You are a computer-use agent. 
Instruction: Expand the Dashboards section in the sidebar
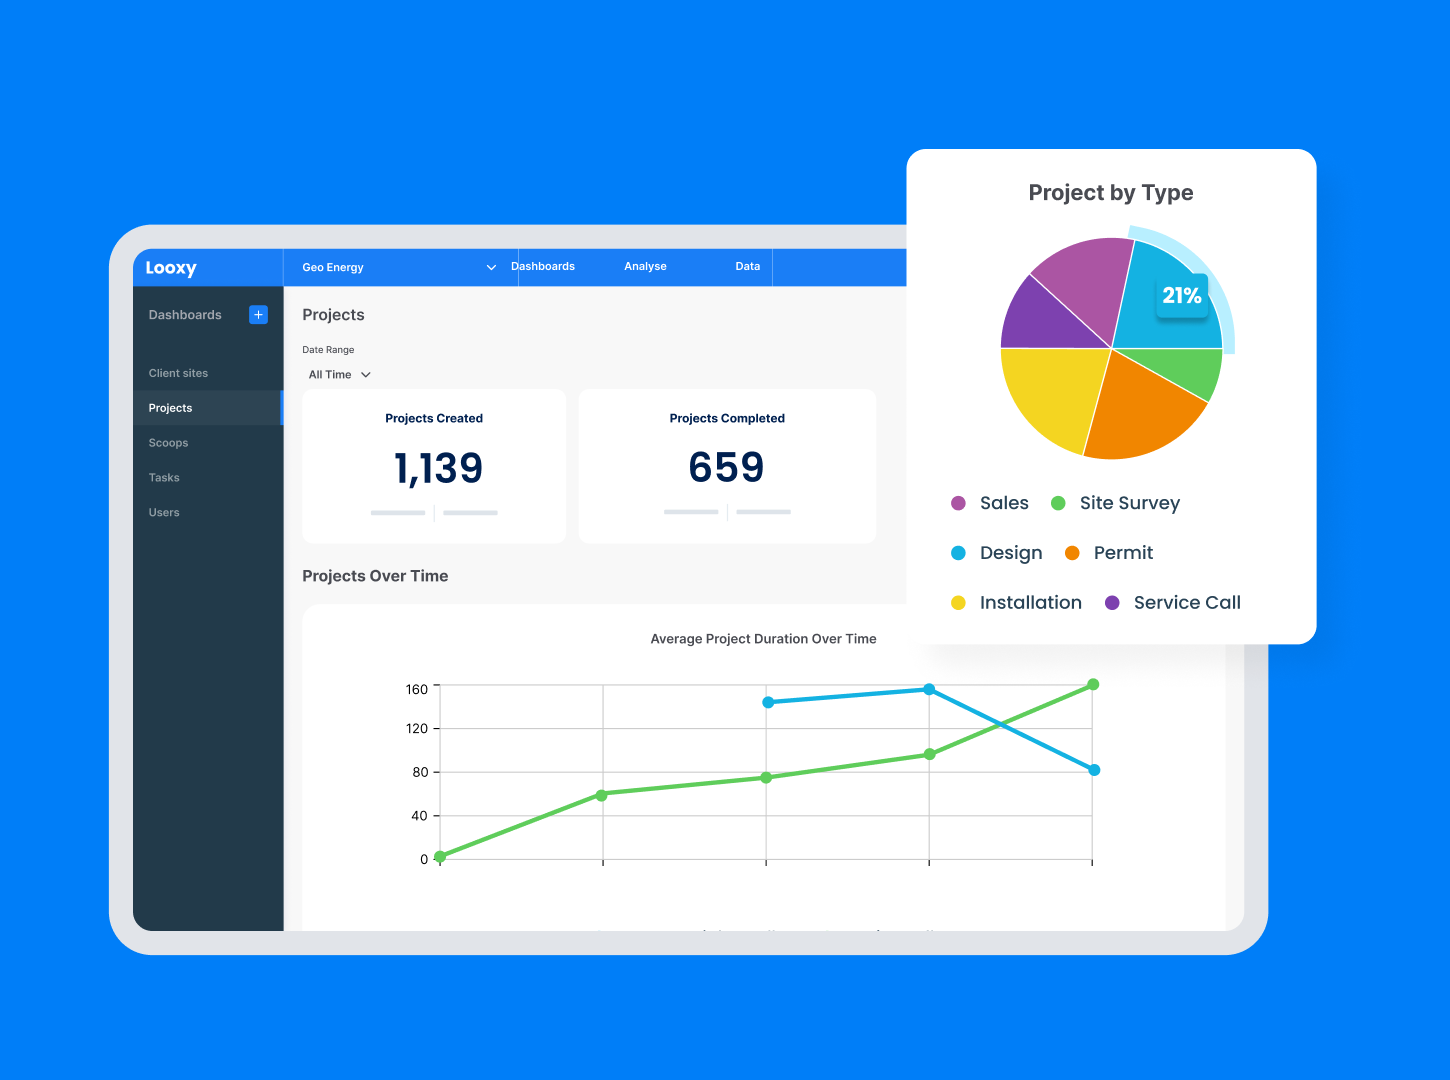[185, 314]
